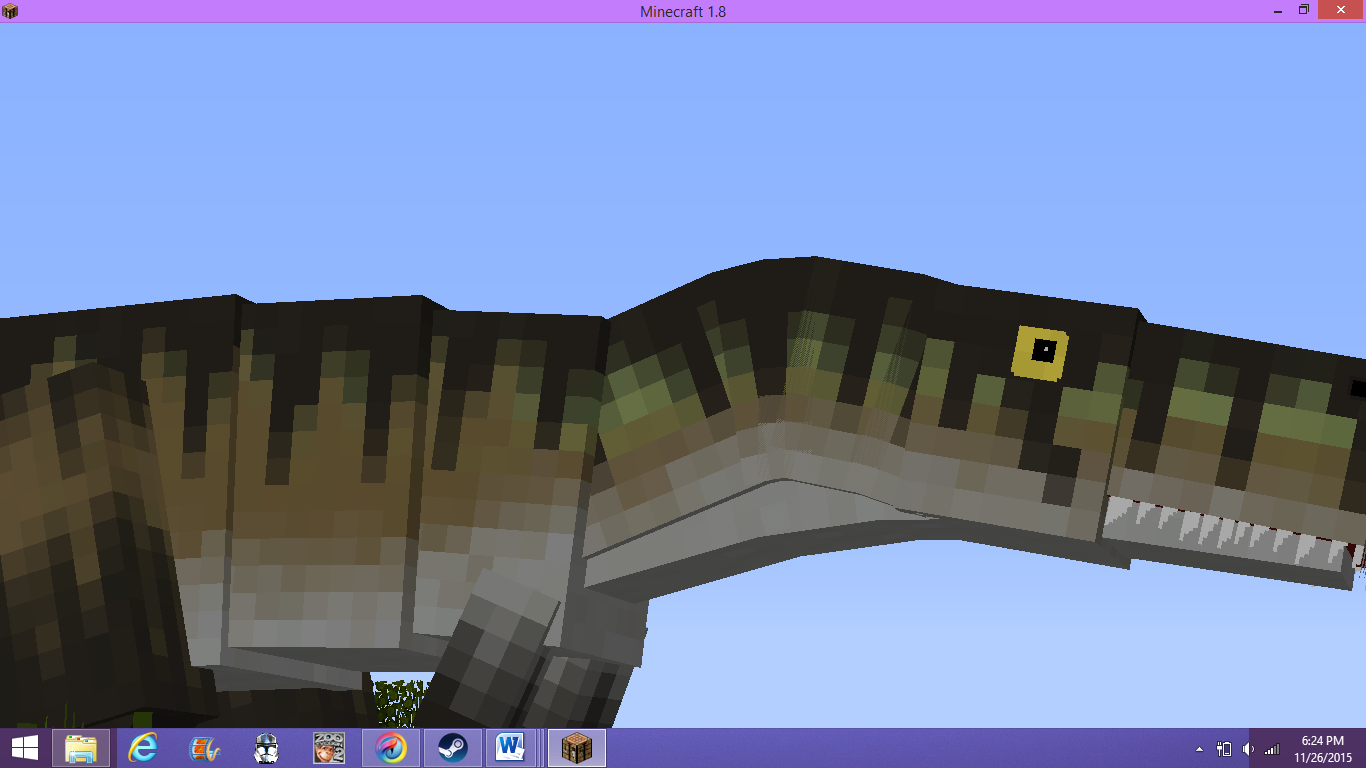This screenshot has height=768, width=1366.
Task: Switch to Microsoft Word in the taskbar
Action: point(513,748)
